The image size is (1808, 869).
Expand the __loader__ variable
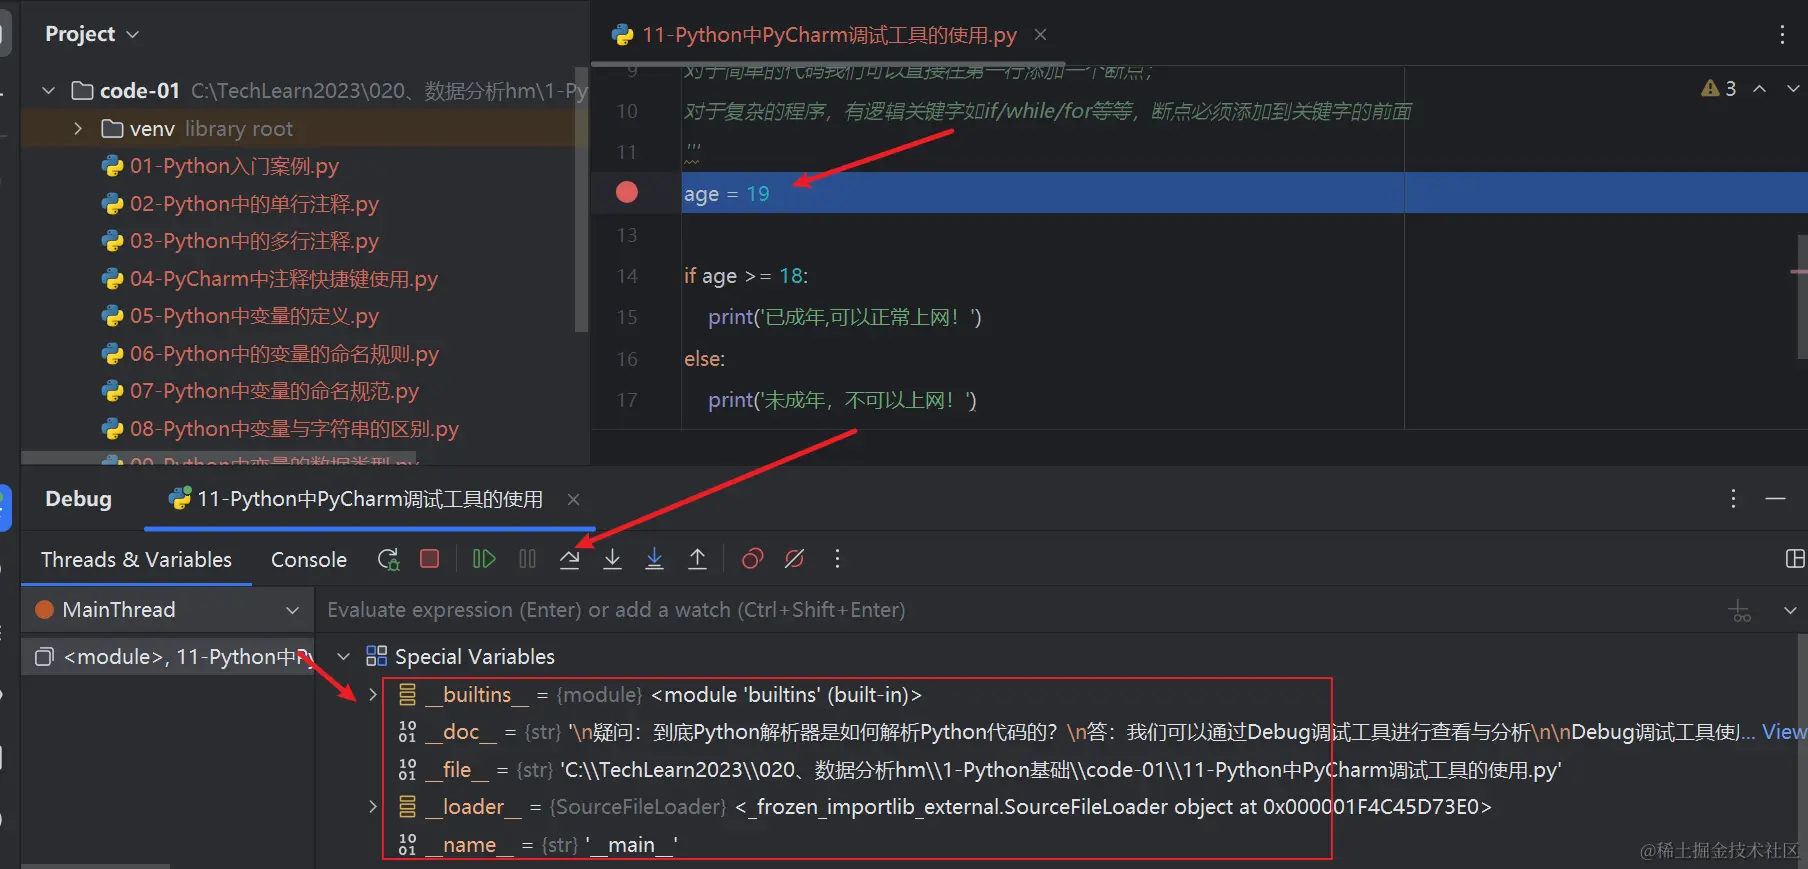pyautogui.click(x=373, y=806)
